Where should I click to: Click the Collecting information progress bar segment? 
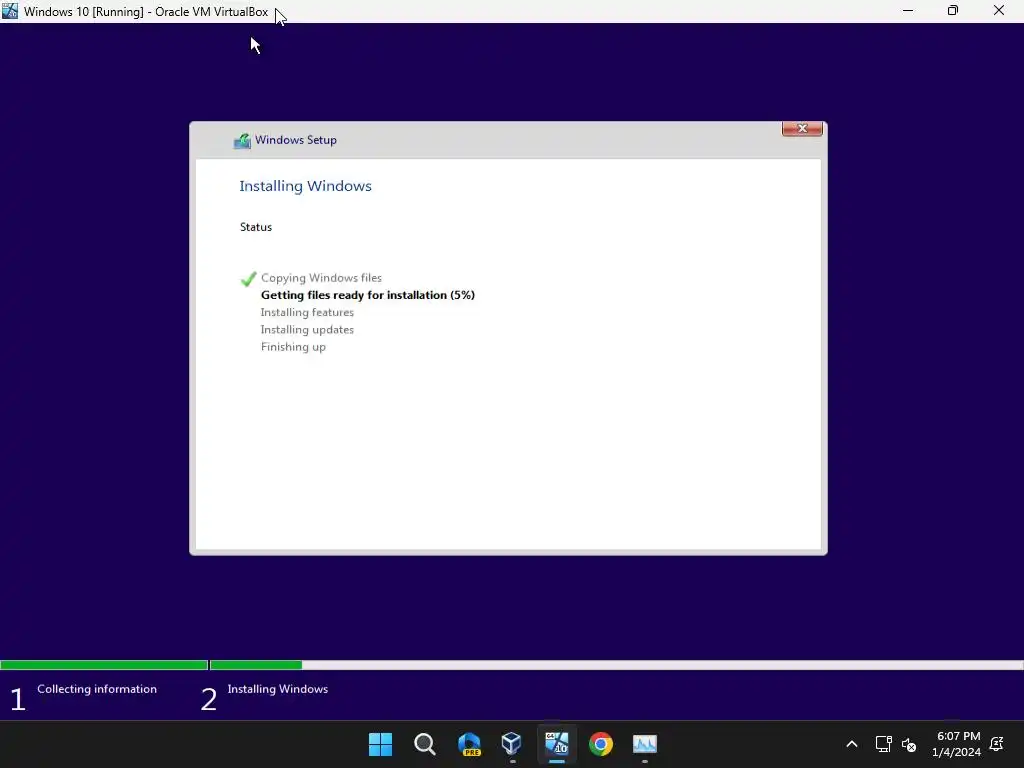104,665
